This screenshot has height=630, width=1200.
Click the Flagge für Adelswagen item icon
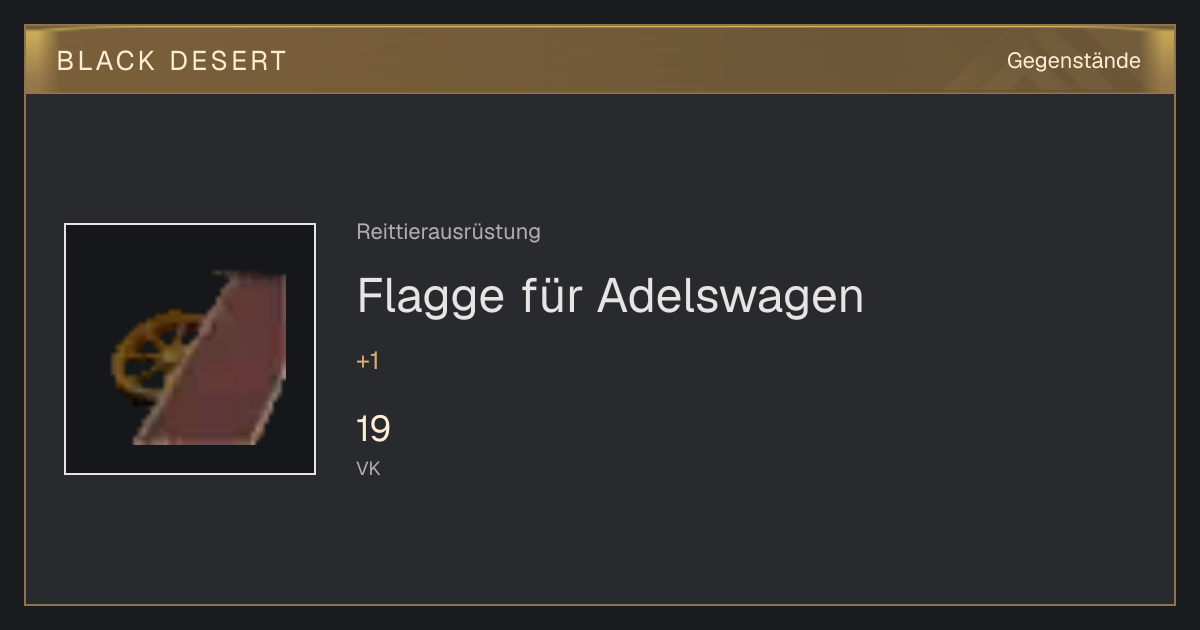(190, 349)
